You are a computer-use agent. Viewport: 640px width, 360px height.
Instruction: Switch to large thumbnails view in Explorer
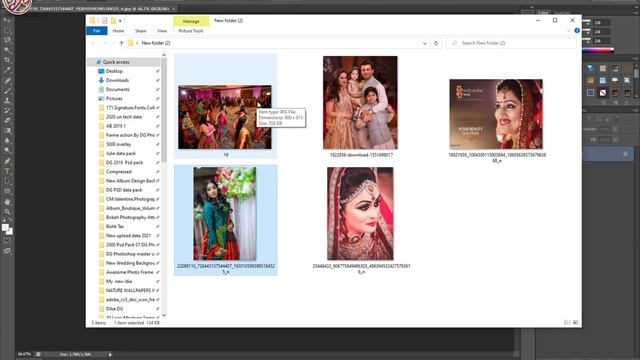pyautogui.click(x=576, y=322)
